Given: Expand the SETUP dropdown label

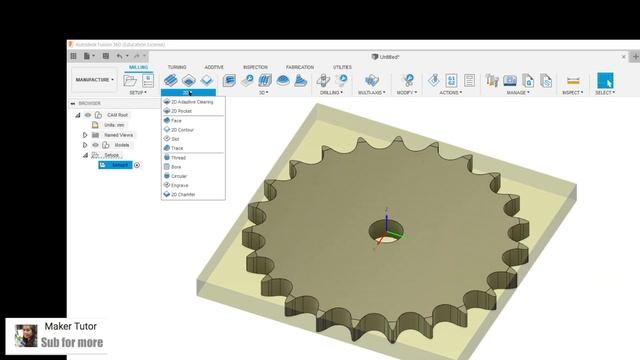Looking at the screenshot, I should tap(138, 93).
